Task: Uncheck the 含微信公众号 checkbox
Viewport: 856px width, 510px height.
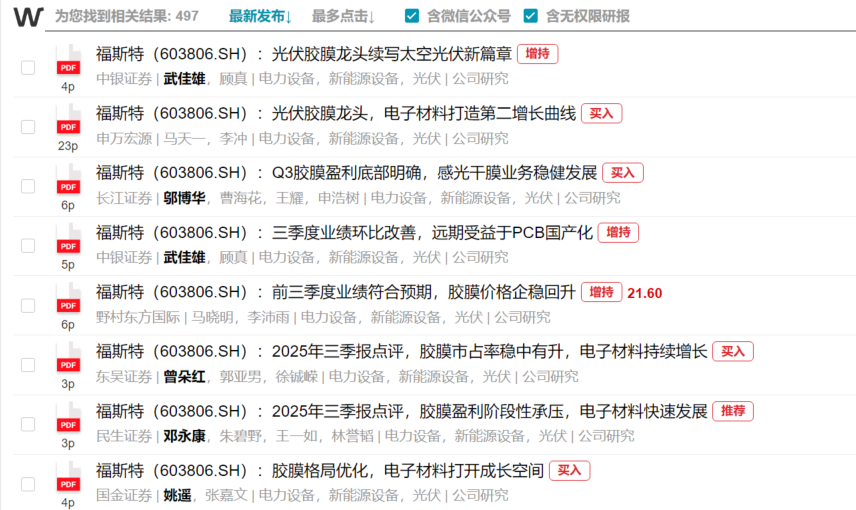Action: [x=412, y=16]
